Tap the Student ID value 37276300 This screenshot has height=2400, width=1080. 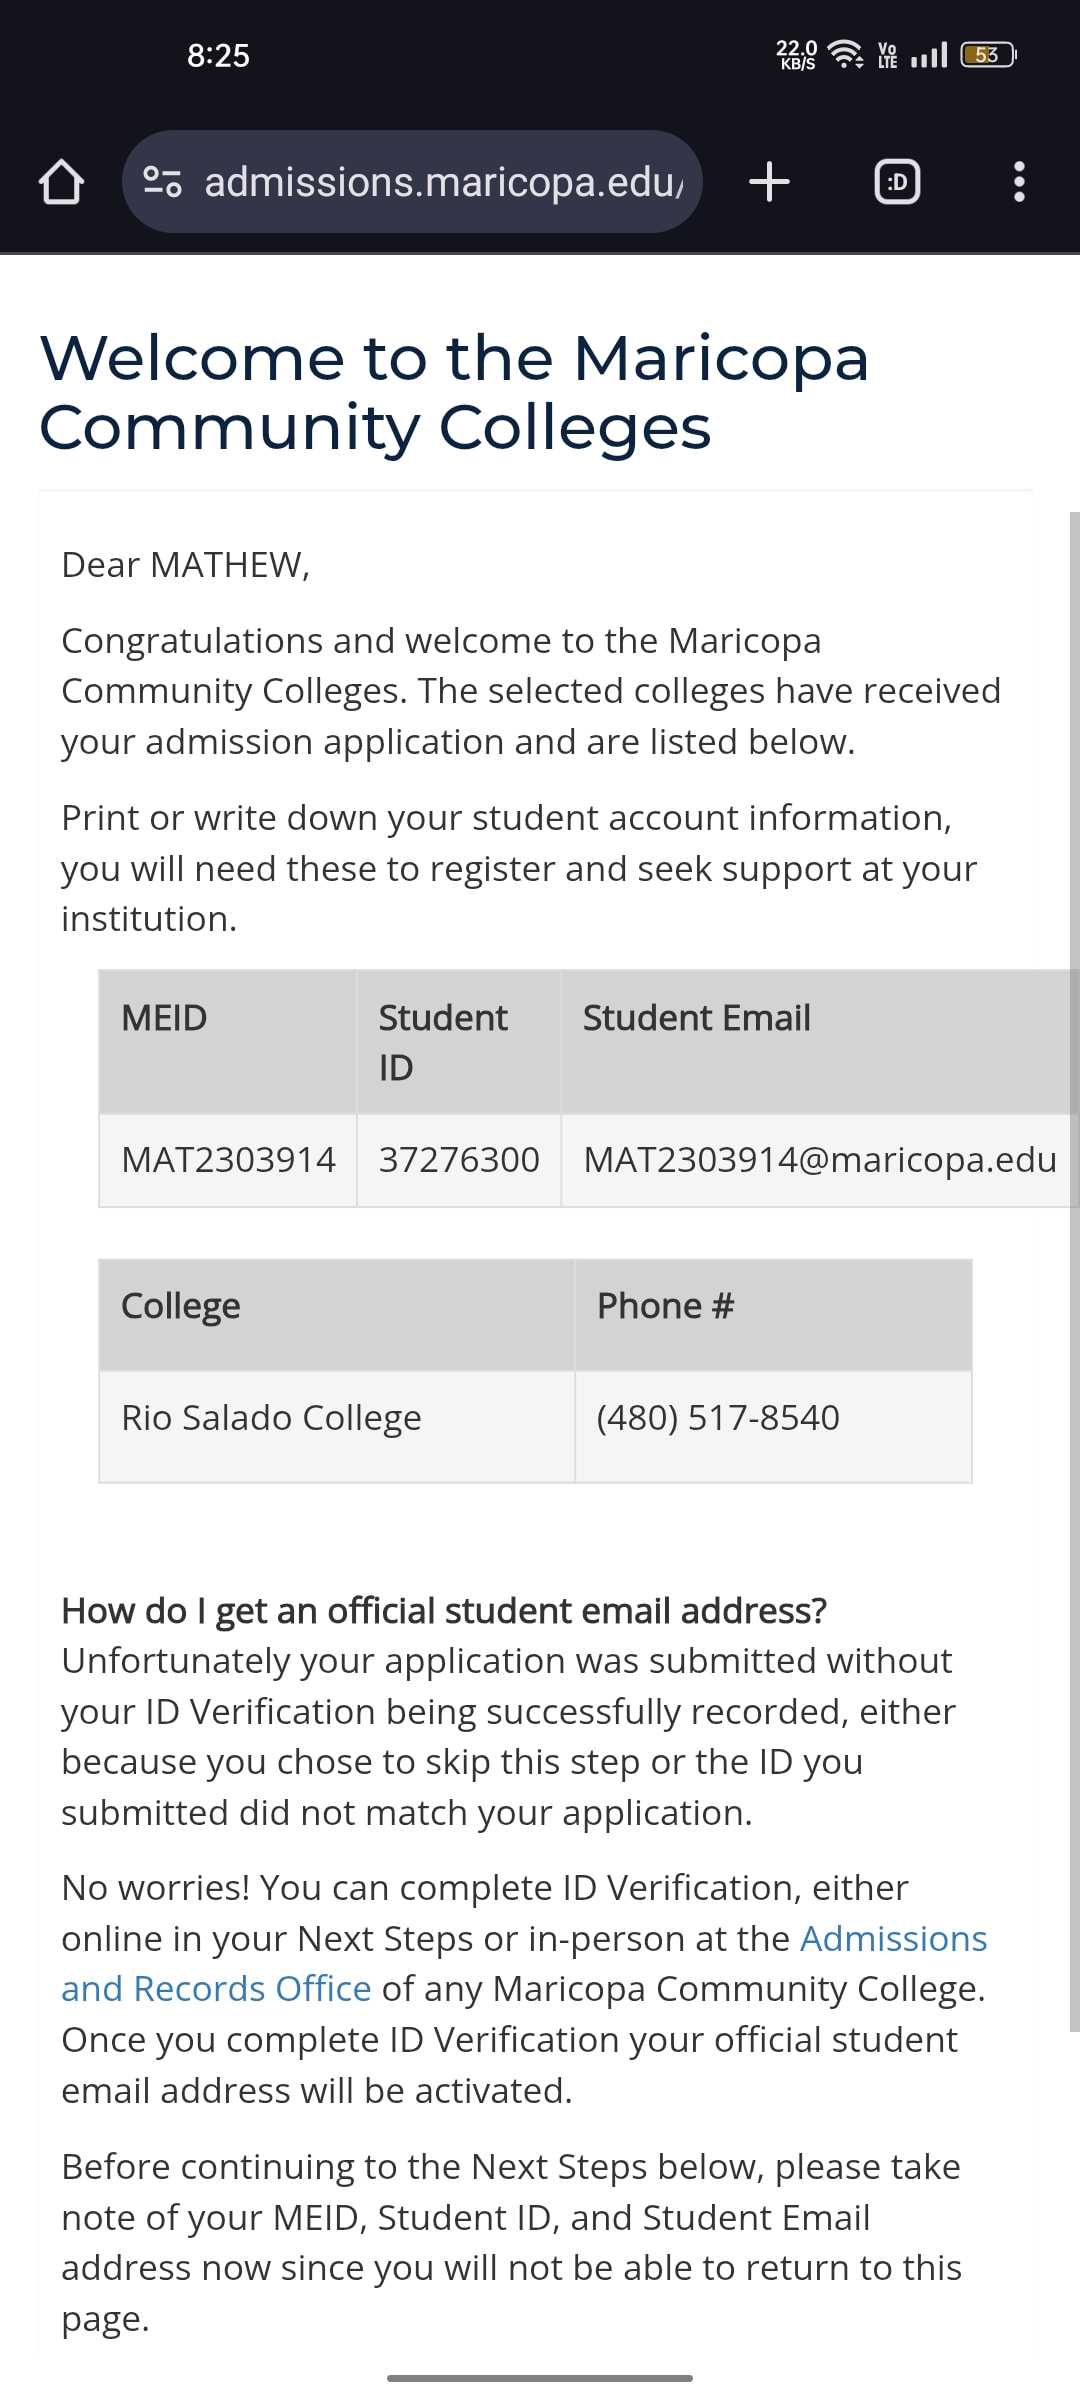pos(459,1160)
